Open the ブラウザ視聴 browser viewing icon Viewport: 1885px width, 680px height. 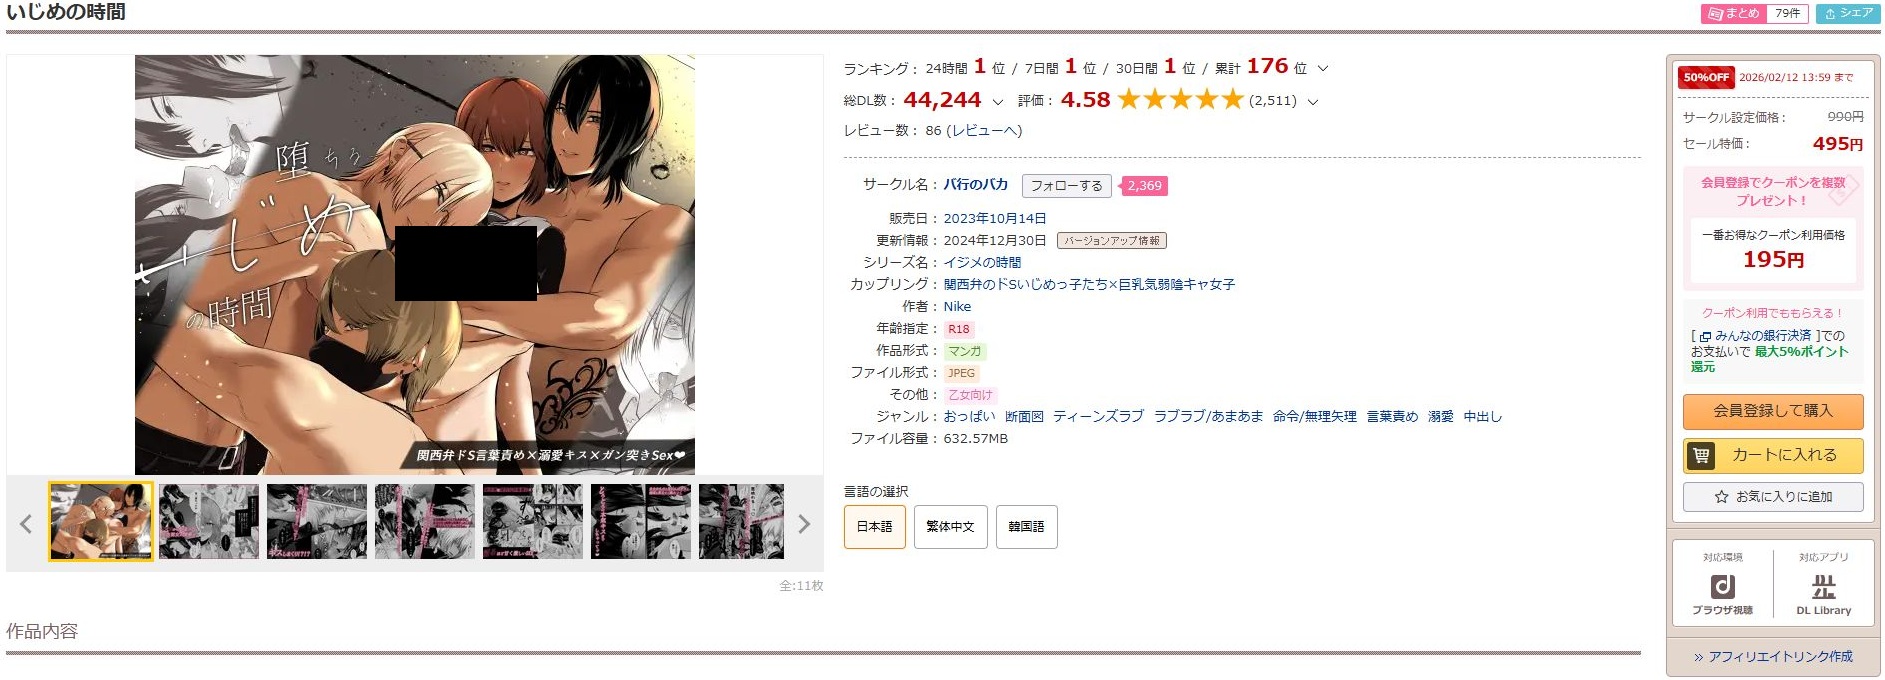tap(1722, 593)
